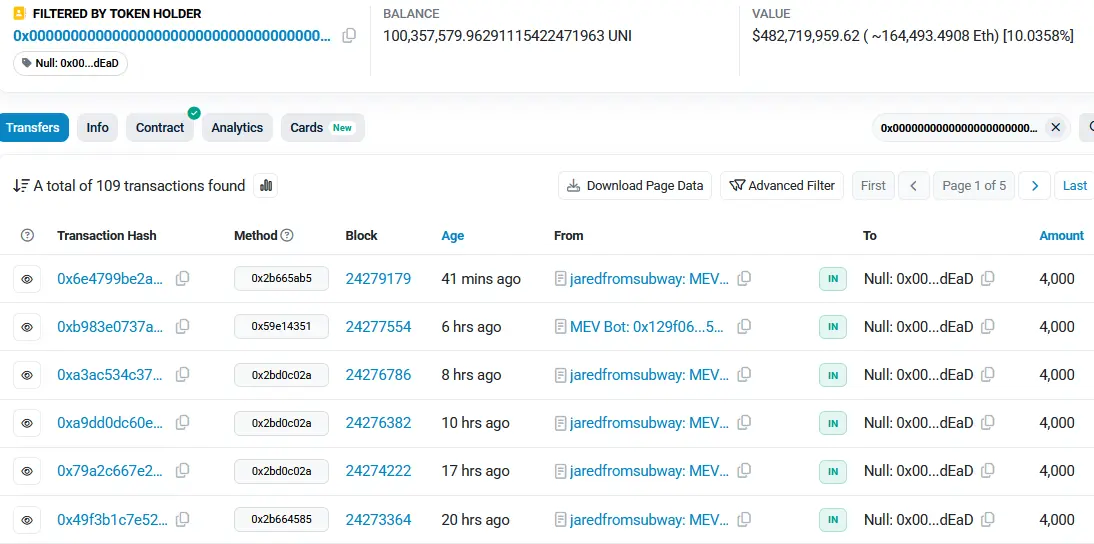The height and width of the screenshot is (544, 1094).
Task: Open transaction hash 0x79a2c667e2...
Action: 110,471
